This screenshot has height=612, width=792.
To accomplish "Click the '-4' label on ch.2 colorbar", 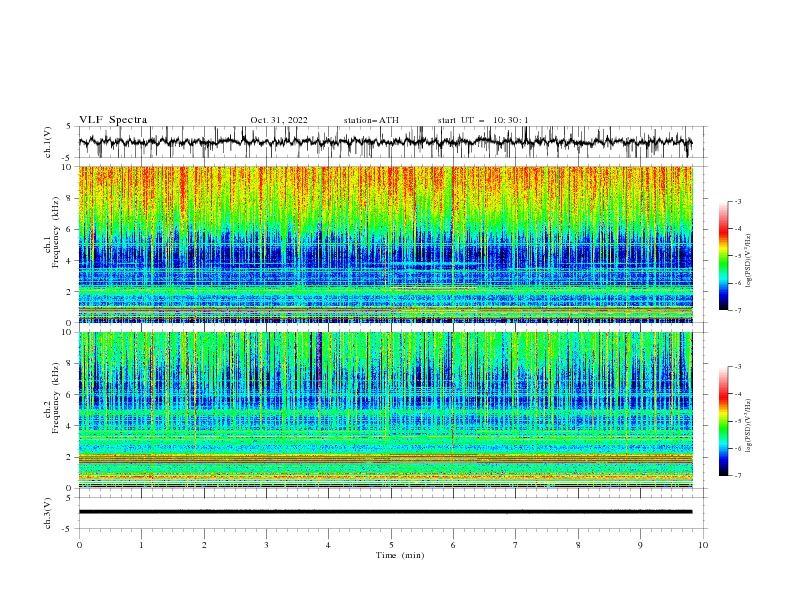I will click(x=737, y=394).
